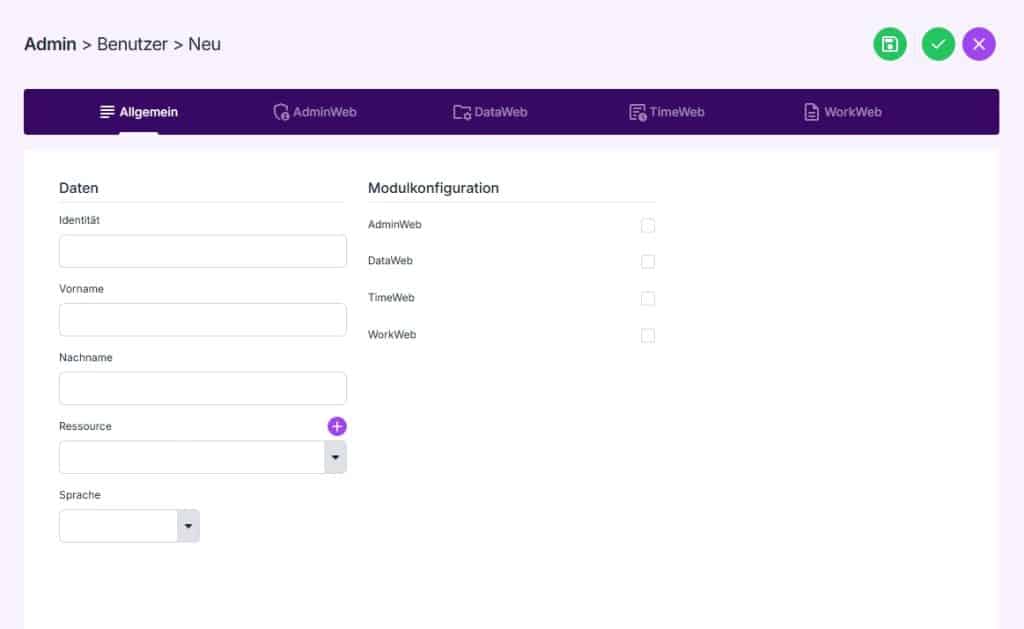Click the WorkWeb document icon
The width and height of the screenshot is (1024, 629).
(x=811, y=112)
